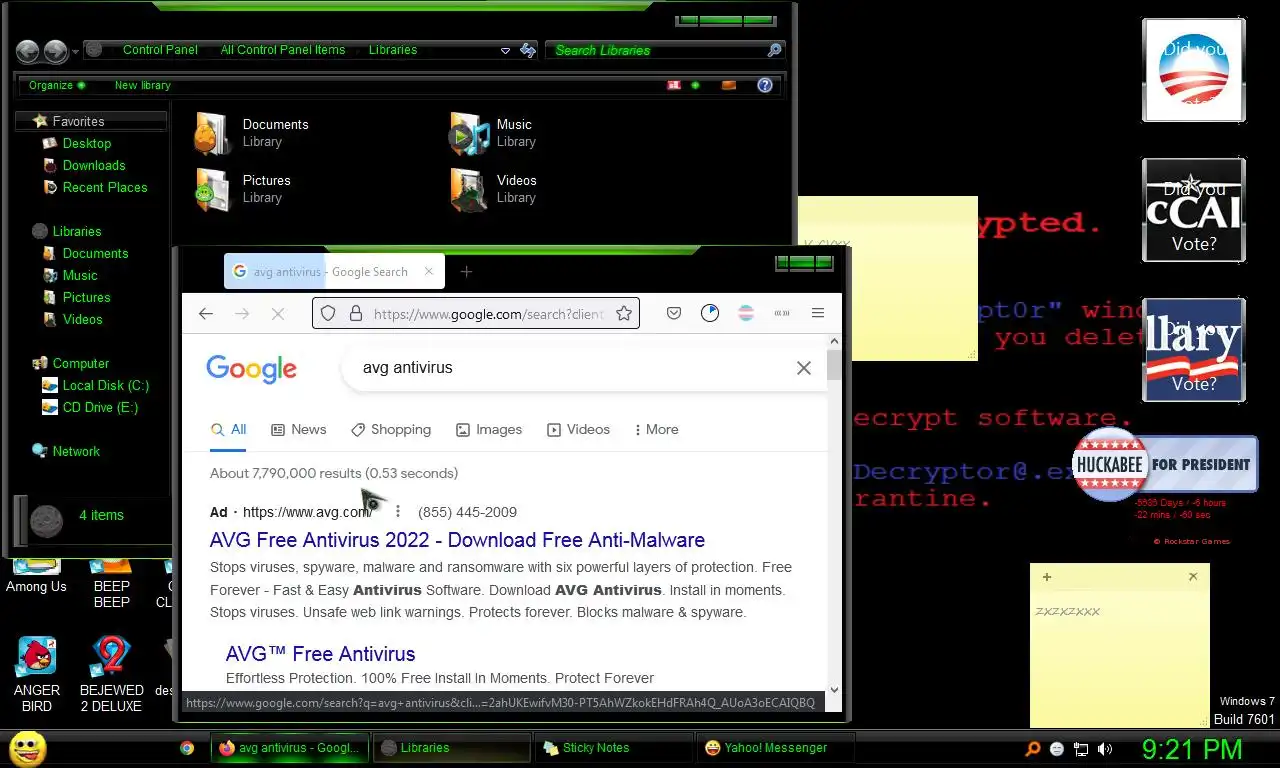
Task: Toggle the explorer preview pane icon
Action: [729, 85]
